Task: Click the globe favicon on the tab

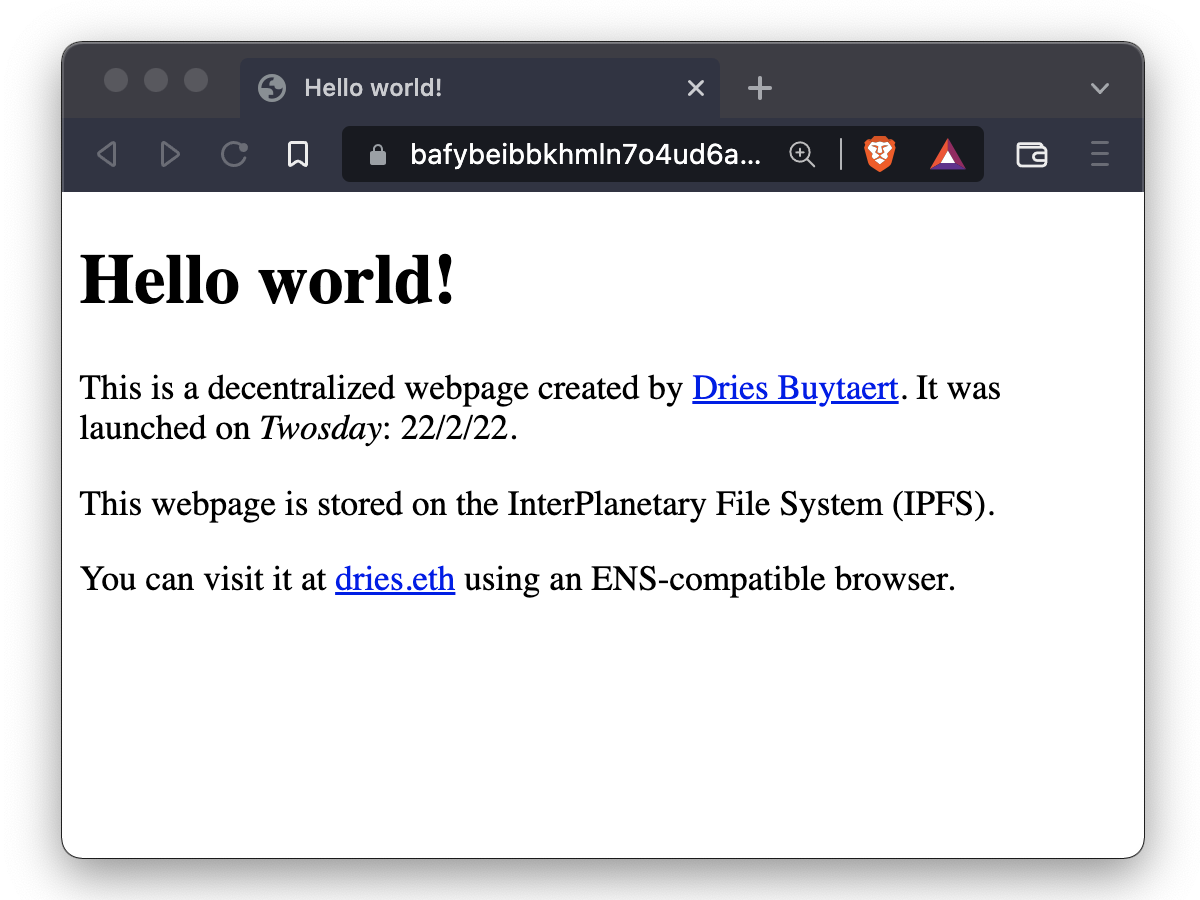Action: pyautogui.click(x=271, y=88)
